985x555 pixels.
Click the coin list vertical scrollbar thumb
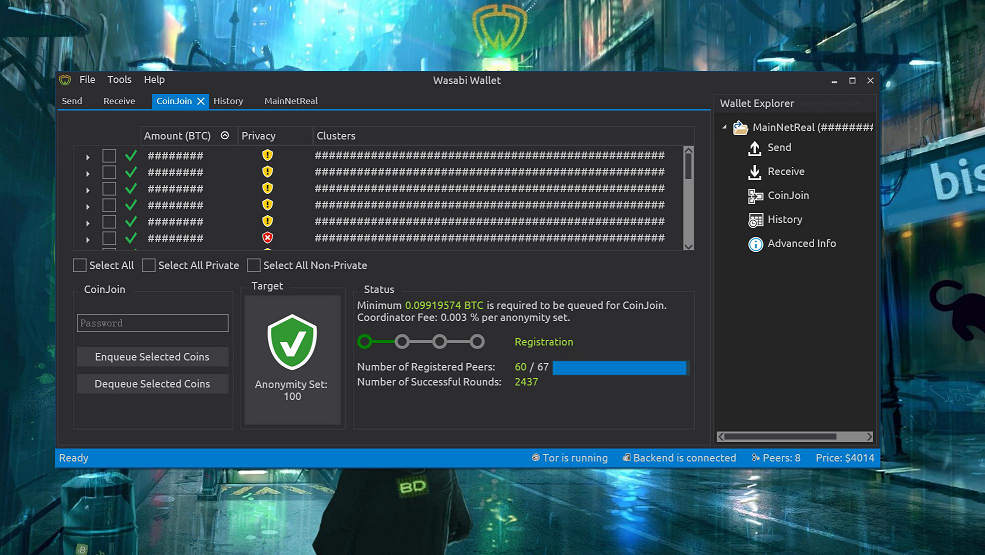tap(688, 167)
